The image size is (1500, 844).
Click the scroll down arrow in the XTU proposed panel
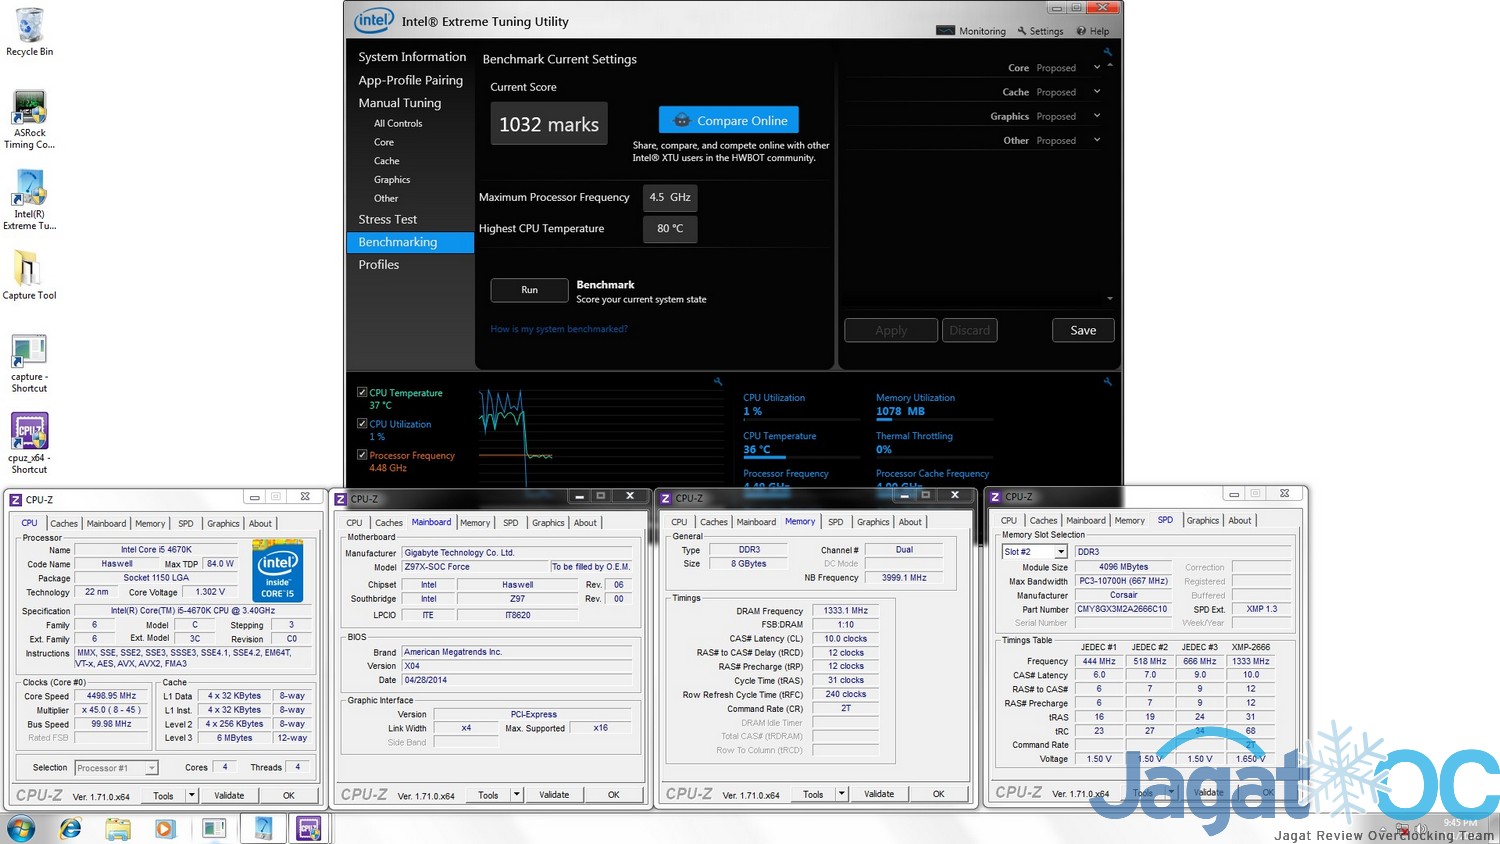1110,298
